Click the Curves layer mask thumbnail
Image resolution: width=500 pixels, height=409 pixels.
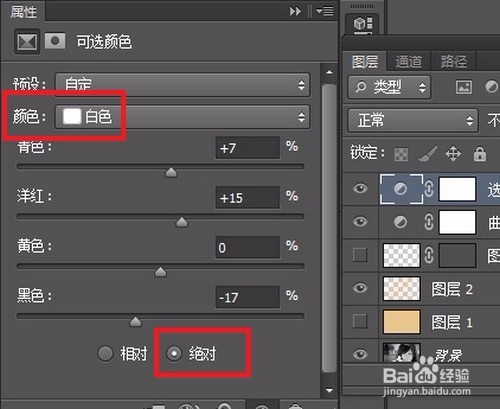pos(457,222)
